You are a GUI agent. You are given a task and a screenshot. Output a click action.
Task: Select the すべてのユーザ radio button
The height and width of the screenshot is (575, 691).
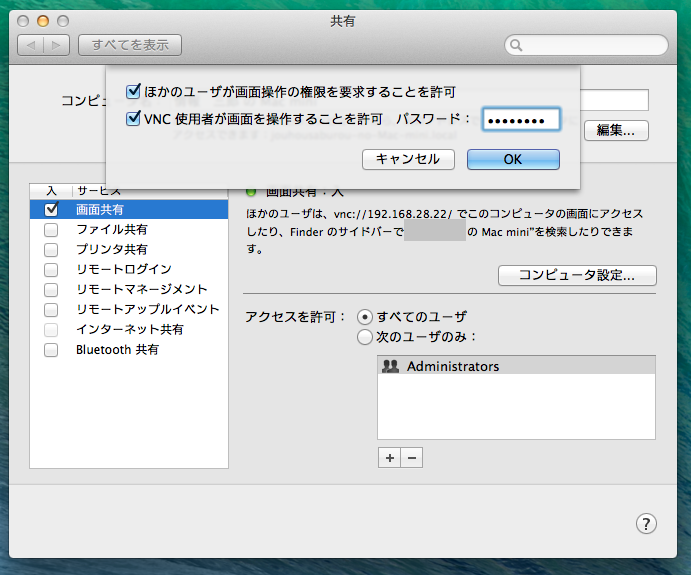(x=365, y=317)
